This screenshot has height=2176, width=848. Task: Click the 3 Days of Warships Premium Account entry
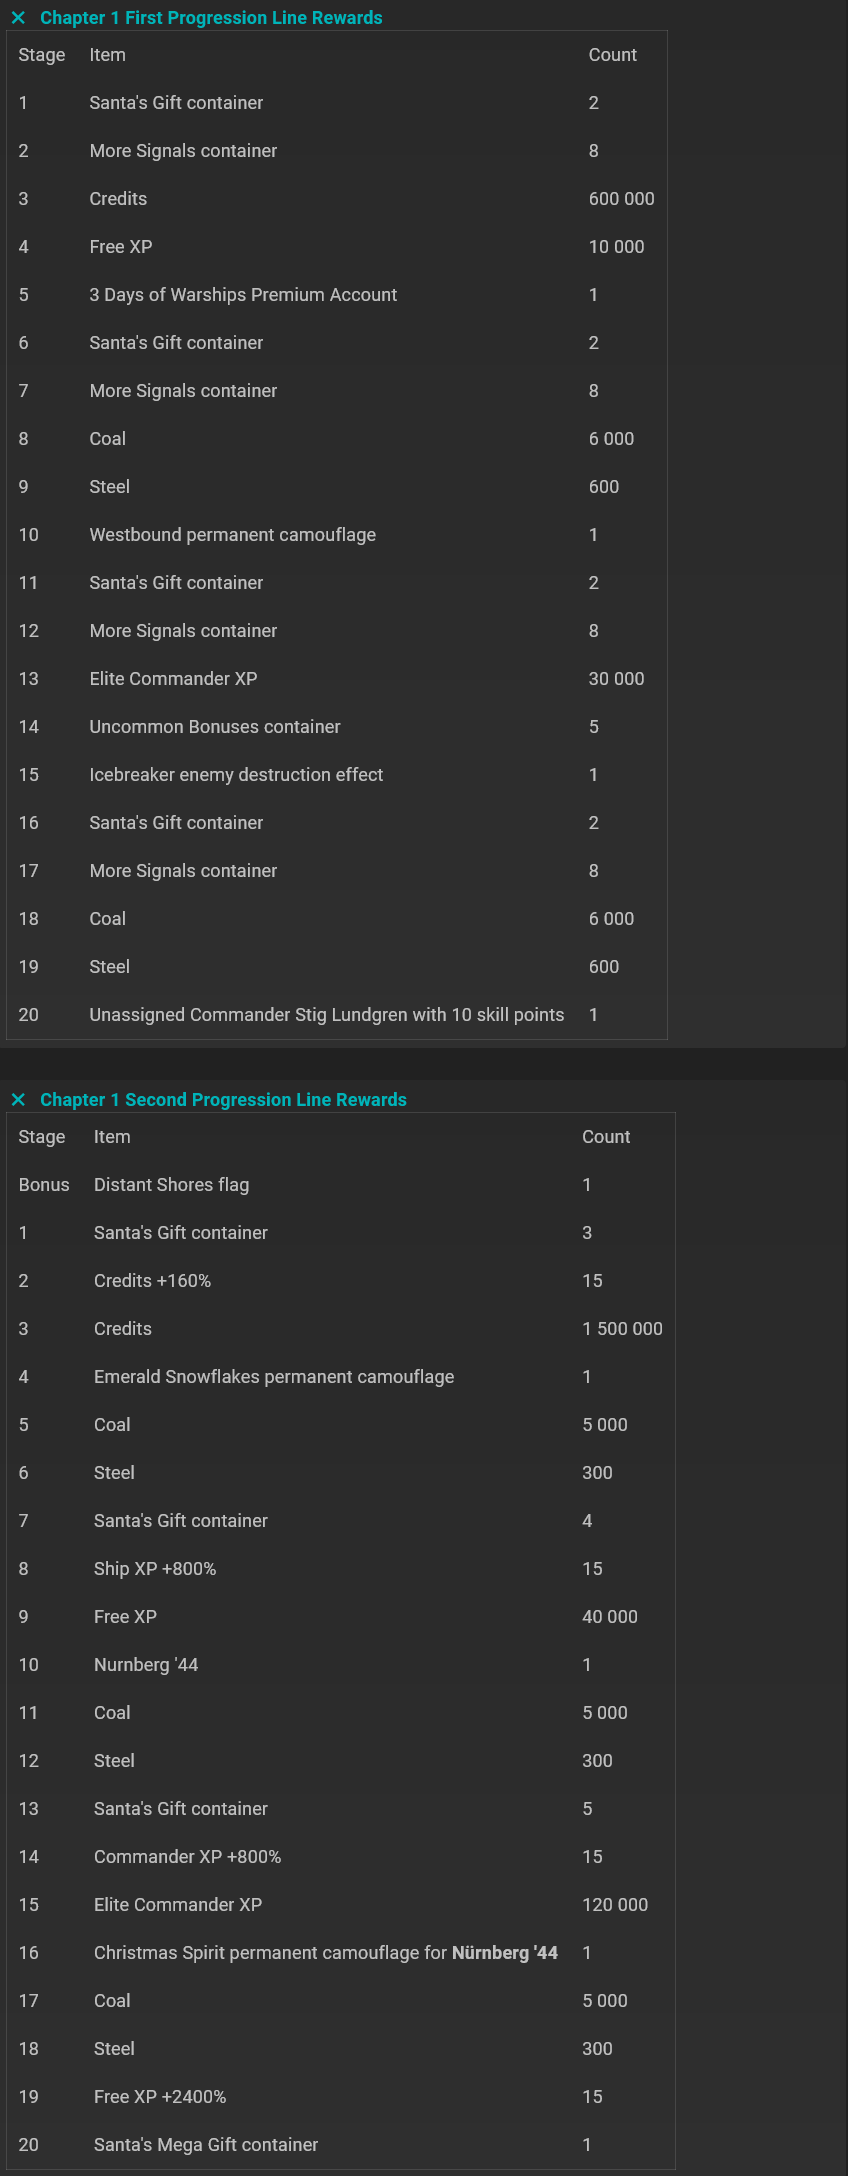coord(244,295)
